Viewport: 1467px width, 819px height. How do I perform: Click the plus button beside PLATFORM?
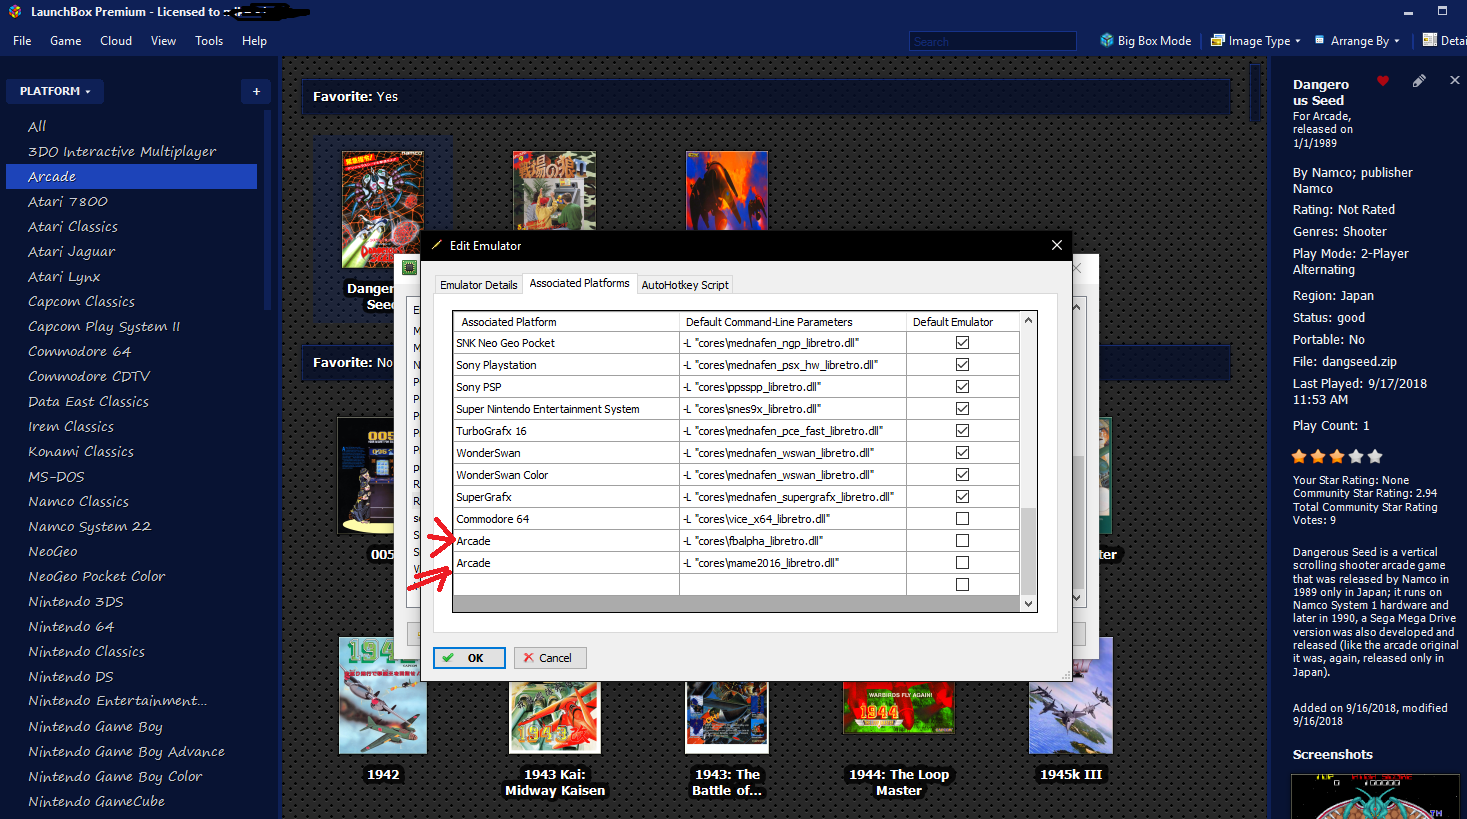[256, 91]
